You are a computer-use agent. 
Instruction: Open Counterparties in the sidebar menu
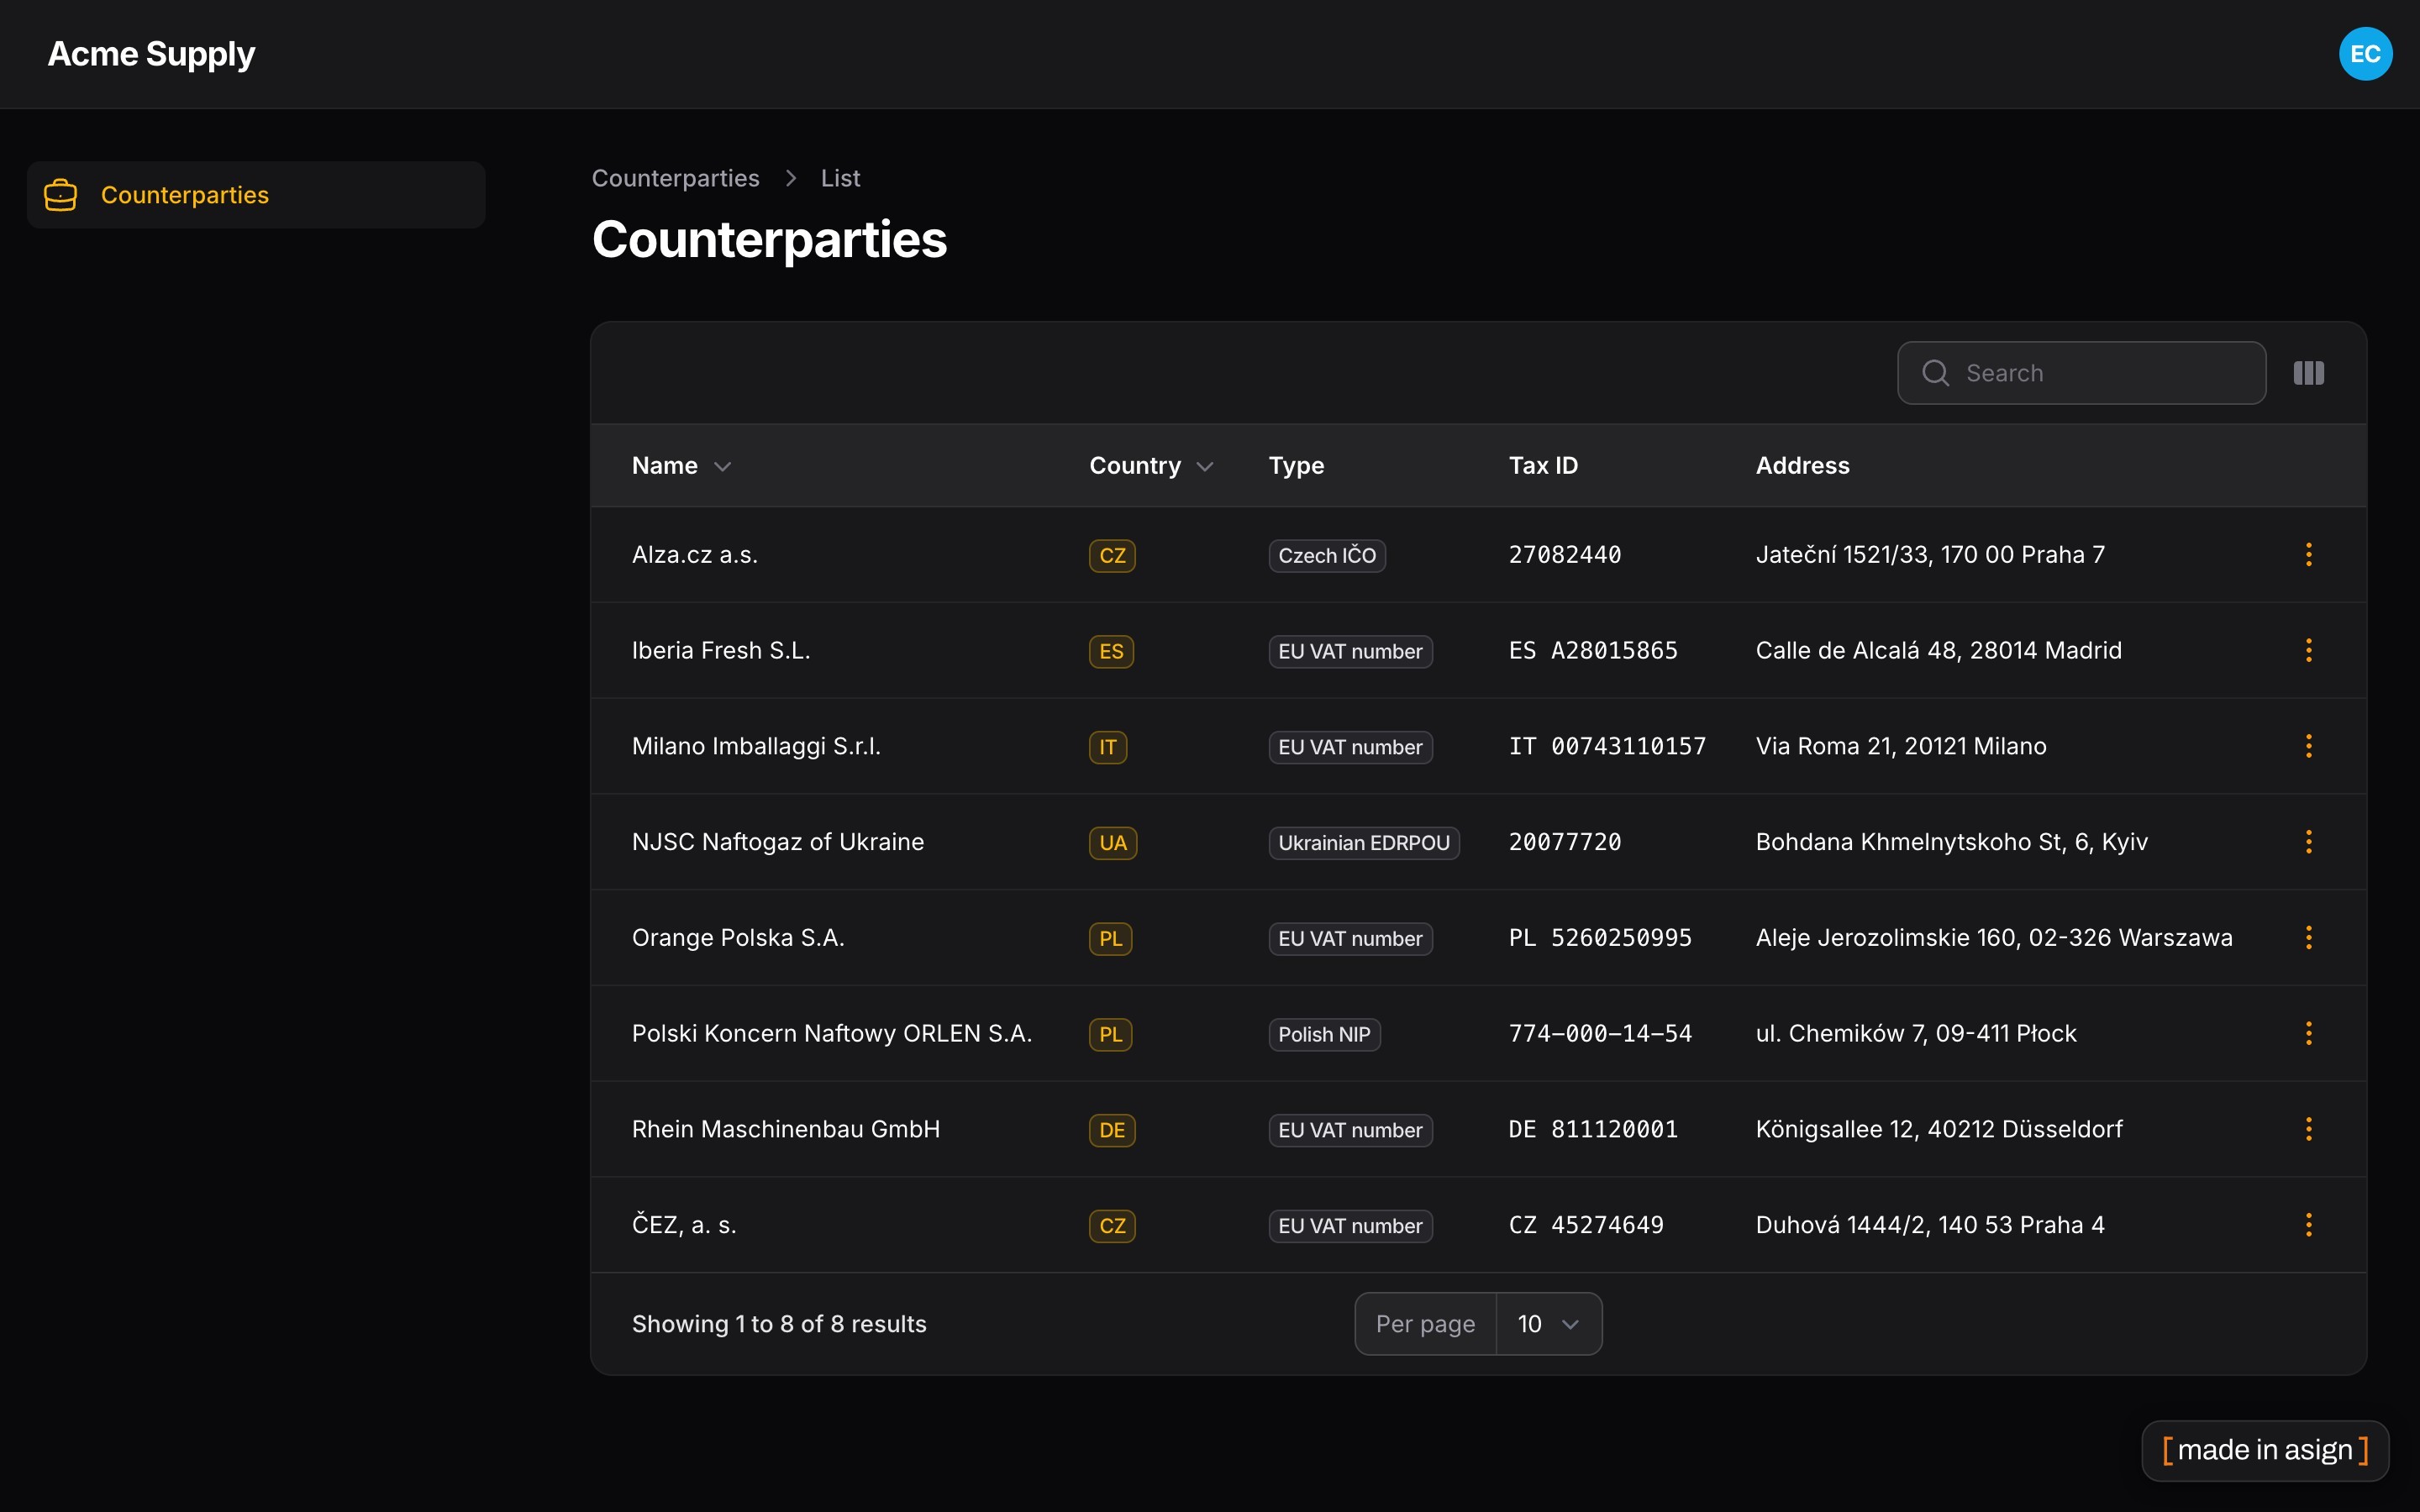coord(256,195)
